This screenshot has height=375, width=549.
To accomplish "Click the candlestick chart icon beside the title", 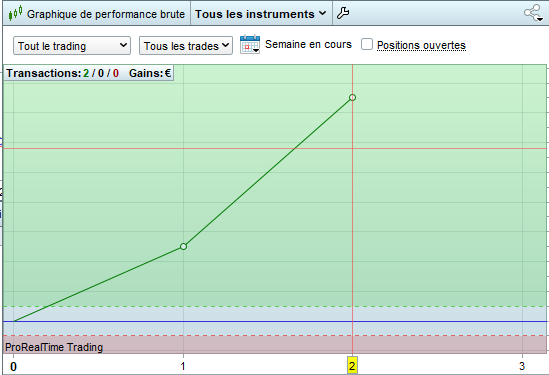I will [x=15, y=13].
